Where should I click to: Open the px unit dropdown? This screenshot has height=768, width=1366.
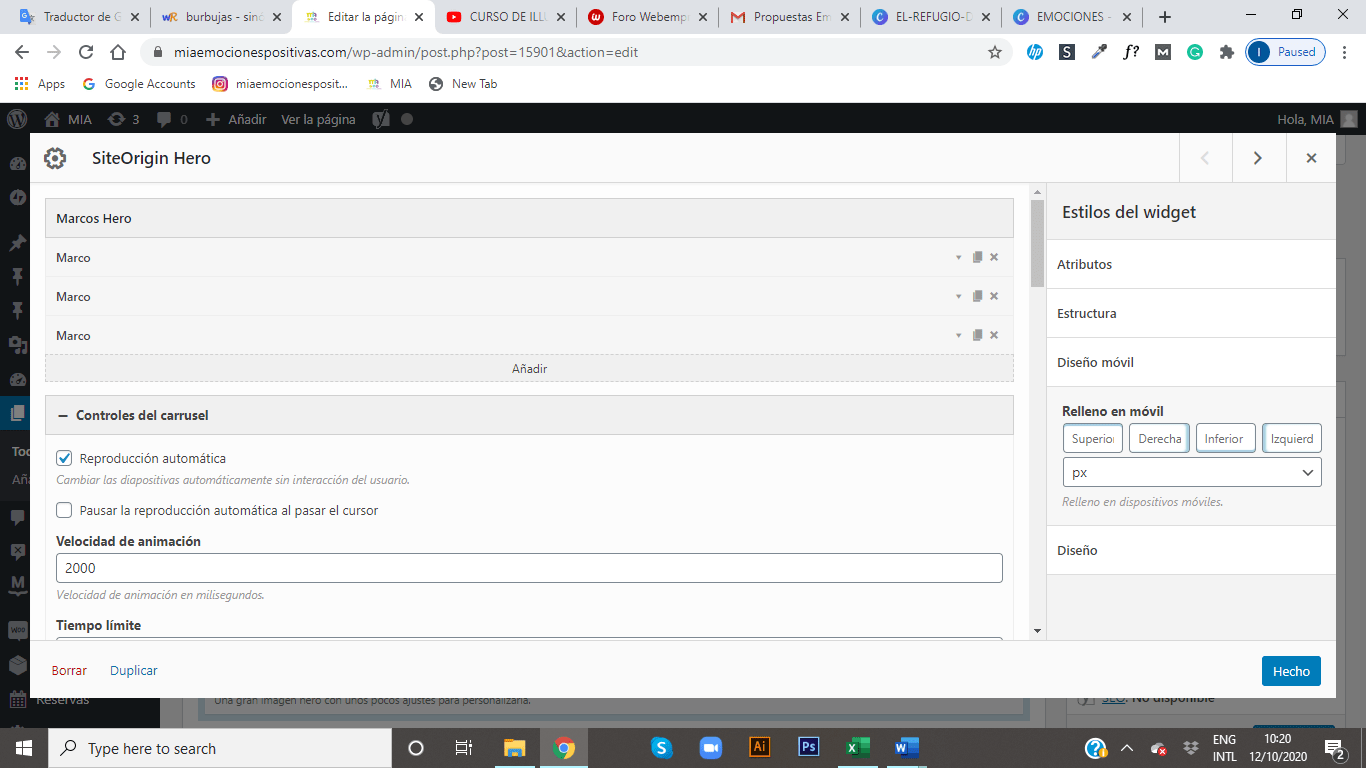(1192, 472)
